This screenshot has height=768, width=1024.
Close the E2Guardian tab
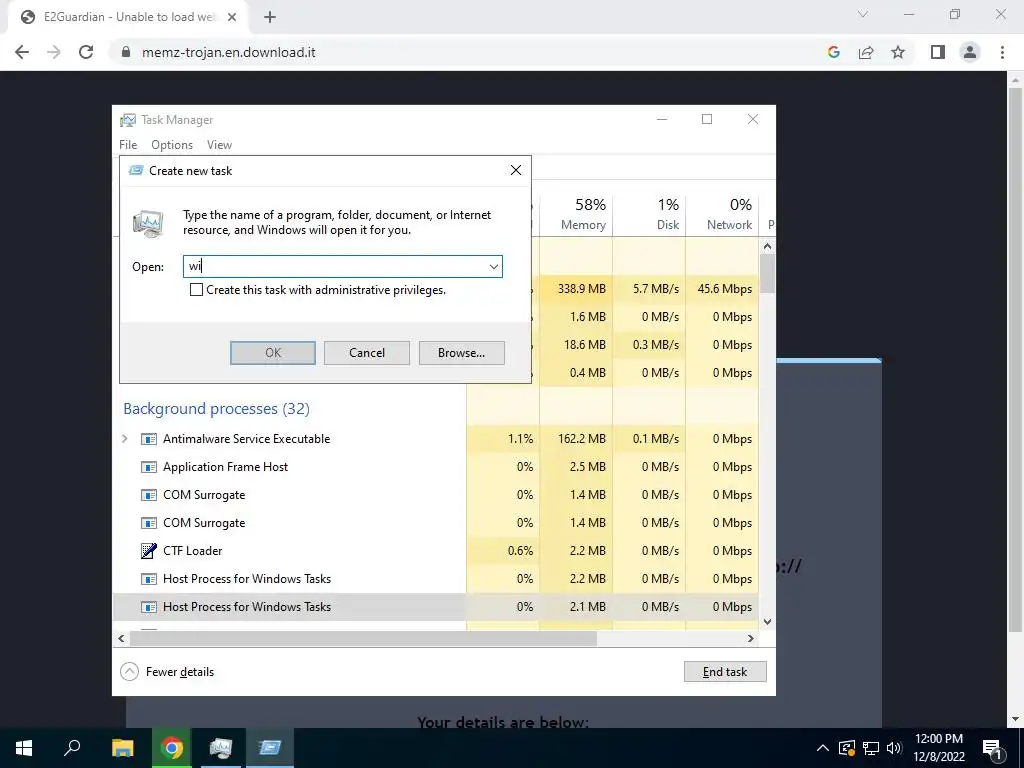232,17
